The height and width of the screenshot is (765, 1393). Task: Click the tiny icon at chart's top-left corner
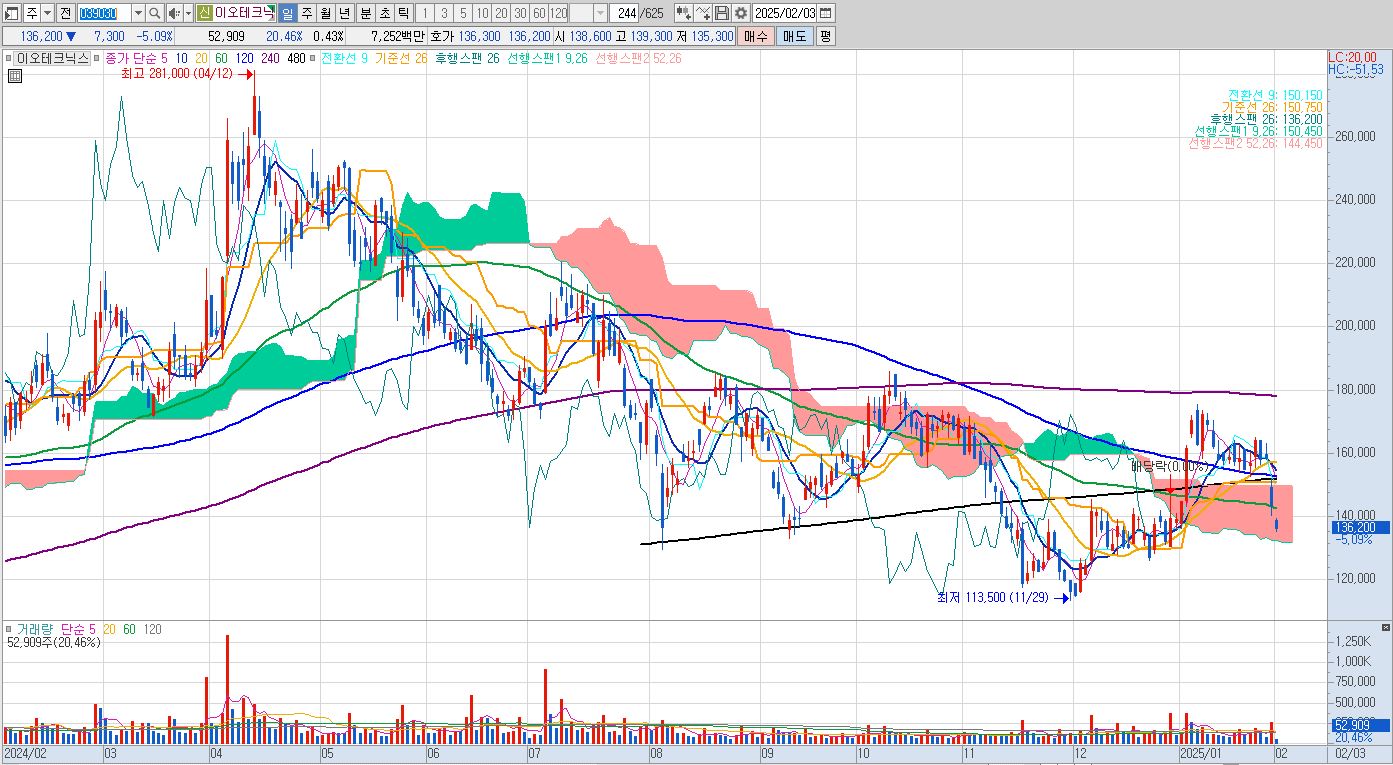coord(14,75)
